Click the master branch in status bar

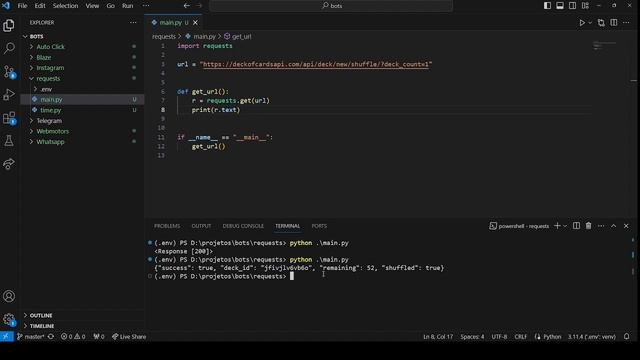tap(31, 336)
